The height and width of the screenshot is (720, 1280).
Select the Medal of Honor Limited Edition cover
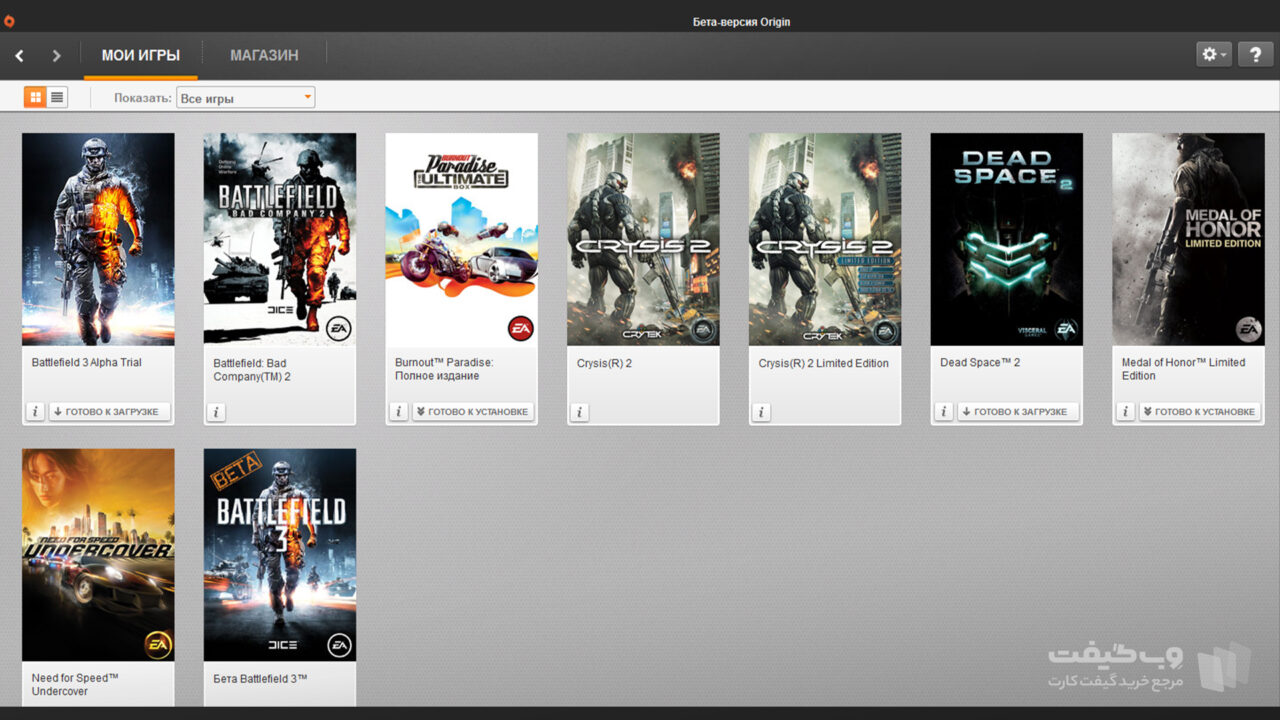[1189, 239]
